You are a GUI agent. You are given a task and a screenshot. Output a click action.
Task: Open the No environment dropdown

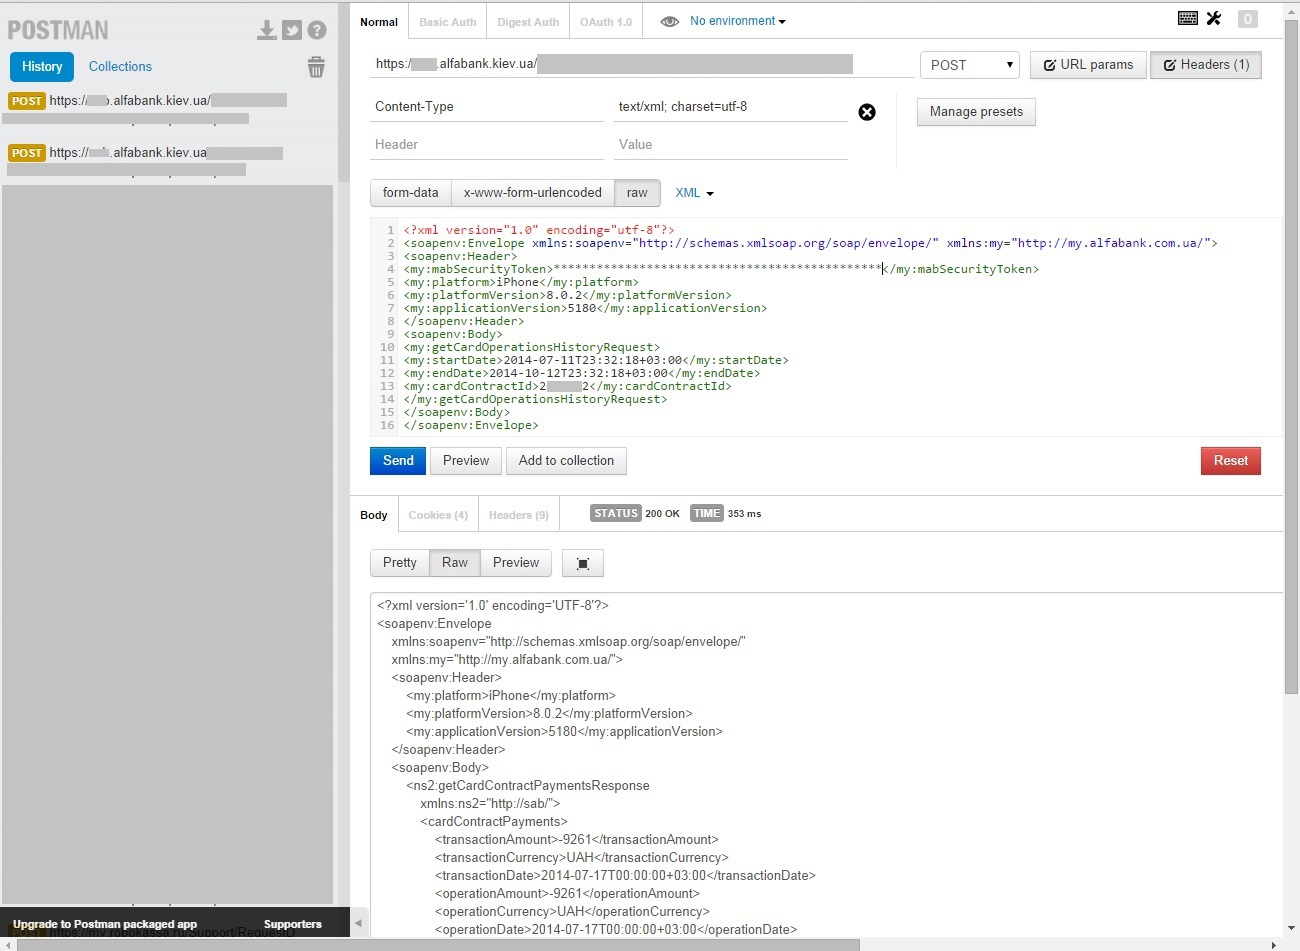pos(737,21)
